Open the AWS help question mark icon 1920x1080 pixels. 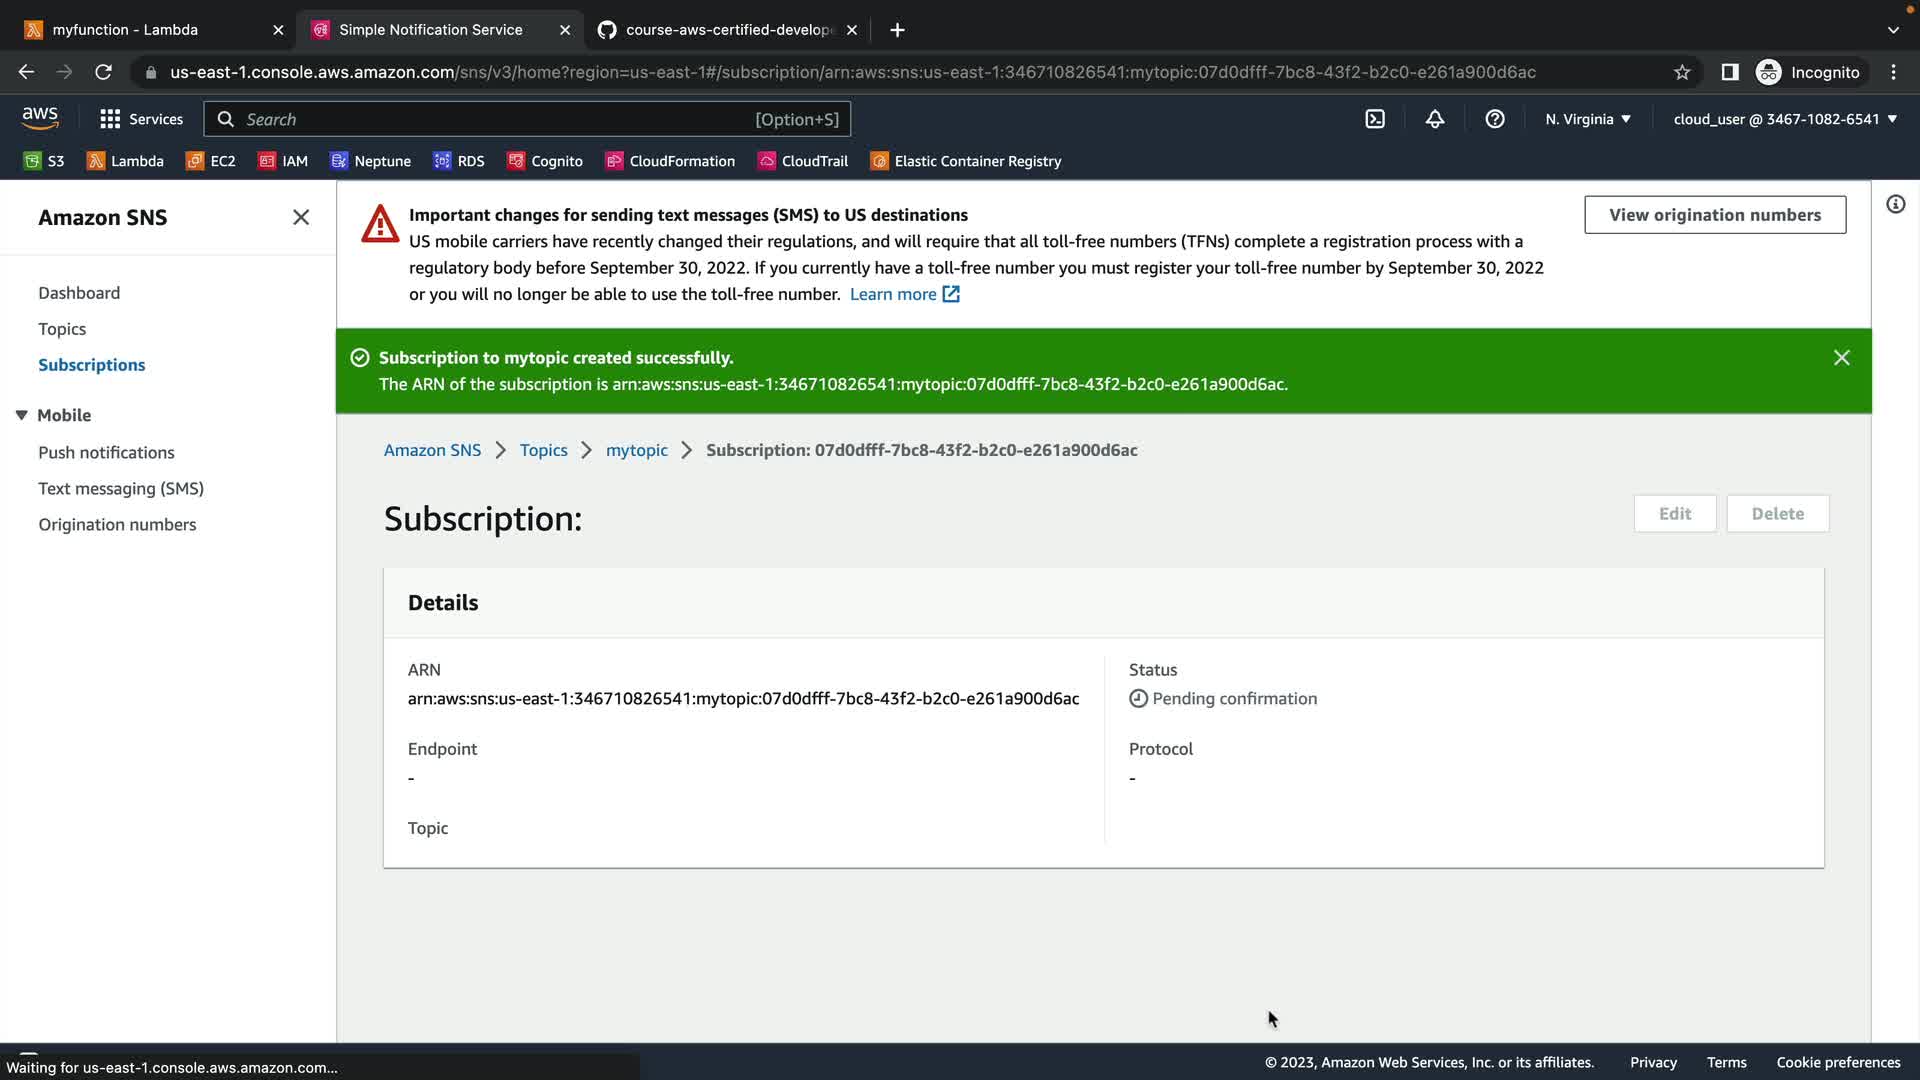(1495, 119)
